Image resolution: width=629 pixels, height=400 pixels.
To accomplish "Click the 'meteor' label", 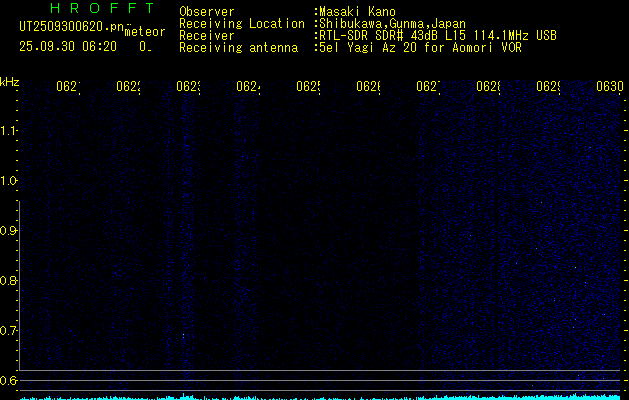I will click(x=145, y=32).
